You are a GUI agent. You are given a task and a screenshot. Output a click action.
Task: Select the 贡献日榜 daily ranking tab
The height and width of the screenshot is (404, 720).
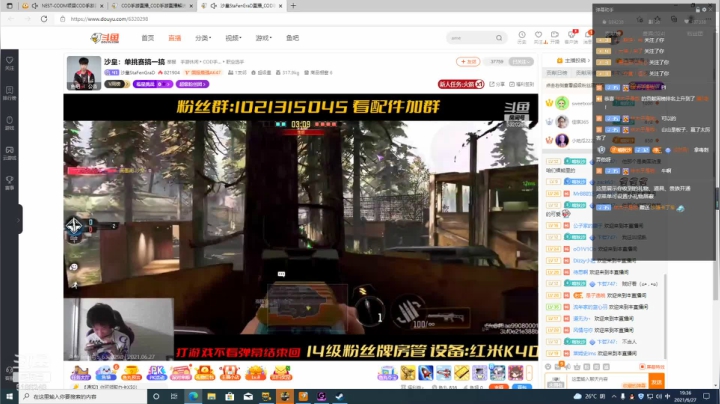point(556,73)
